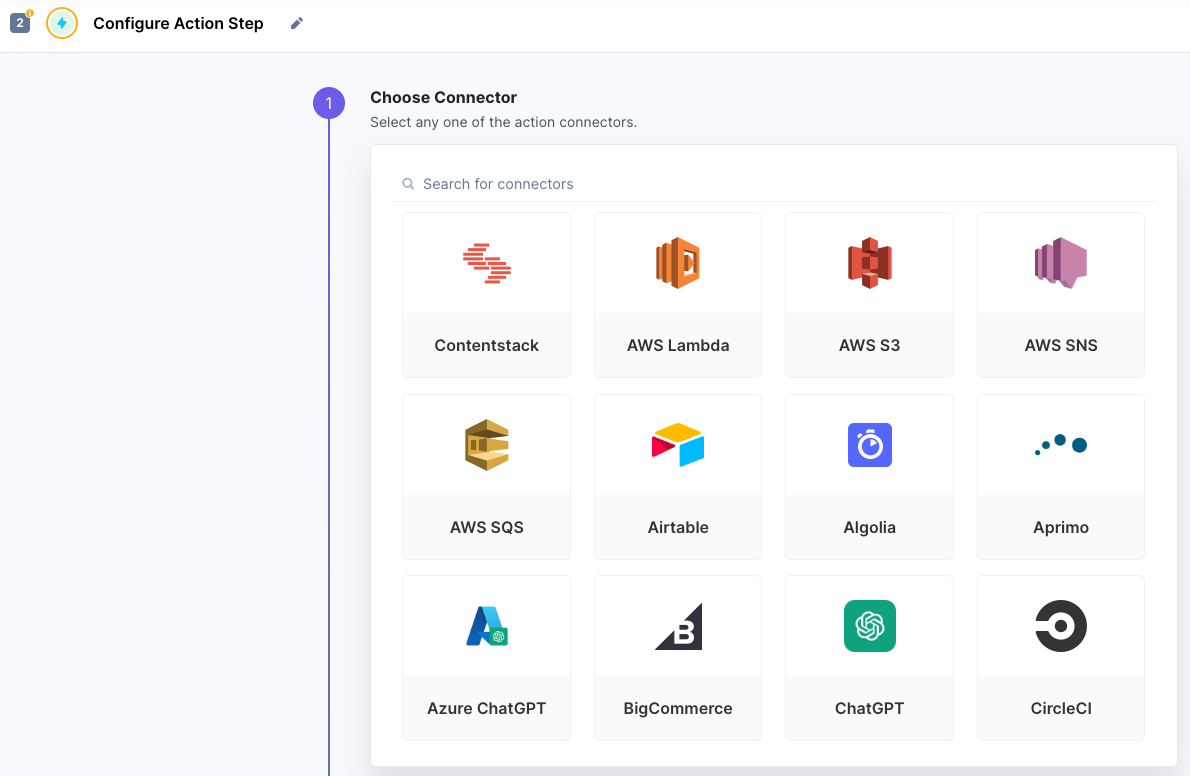Click the search magnifier icon

click(x=408, y=184)
